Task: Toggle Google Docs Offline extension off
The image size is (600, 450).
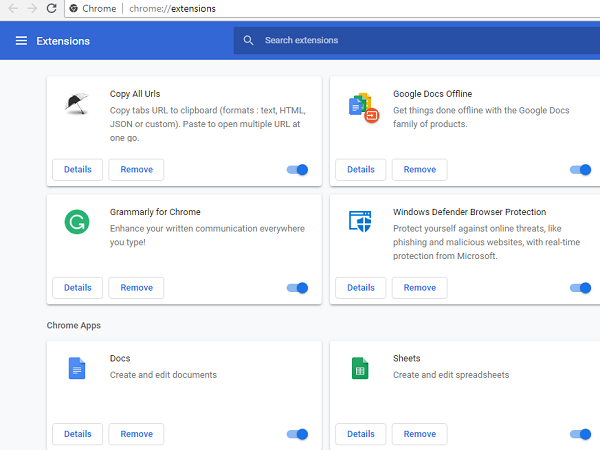Action: [580, 170]
